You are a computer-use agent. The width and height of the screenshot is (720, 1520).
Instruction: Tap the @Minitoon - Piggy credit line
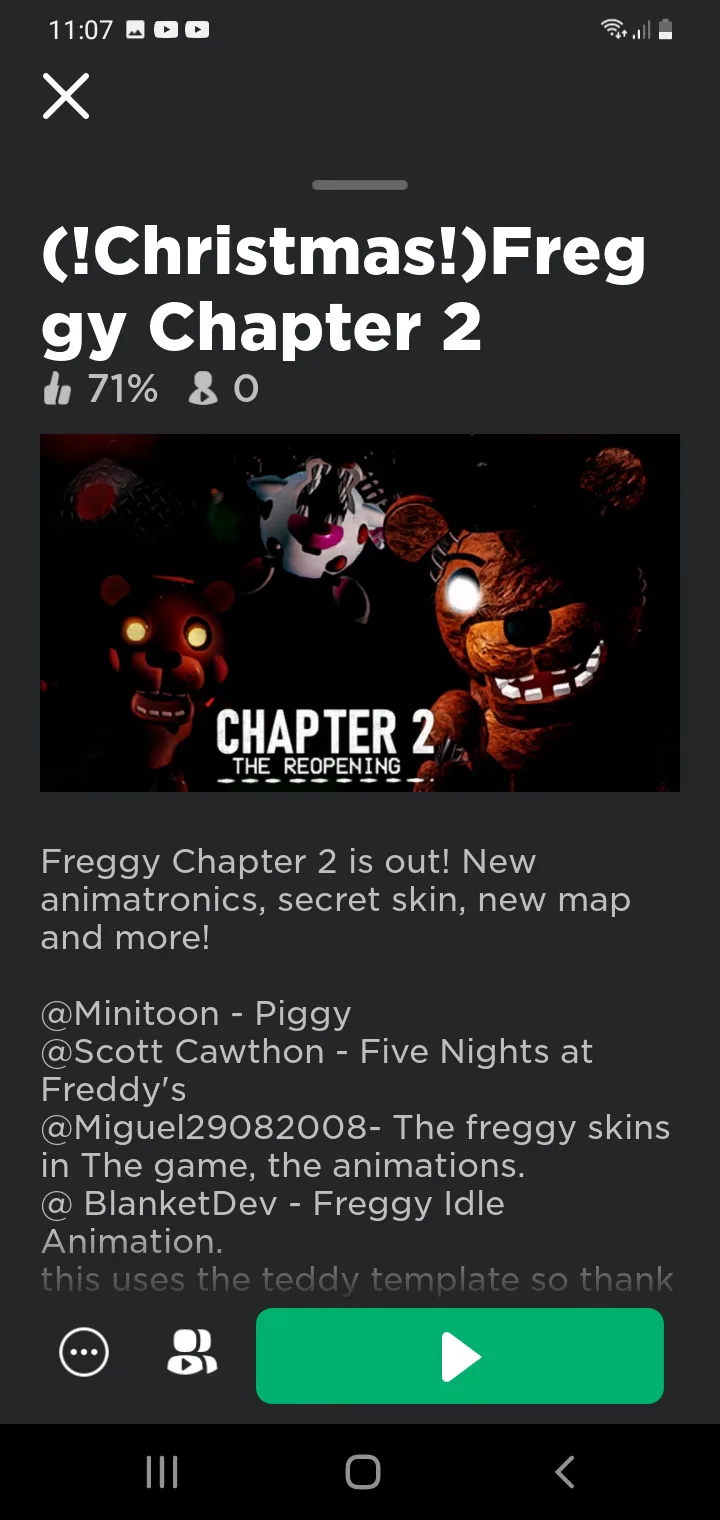click(x=196, y=1014)
